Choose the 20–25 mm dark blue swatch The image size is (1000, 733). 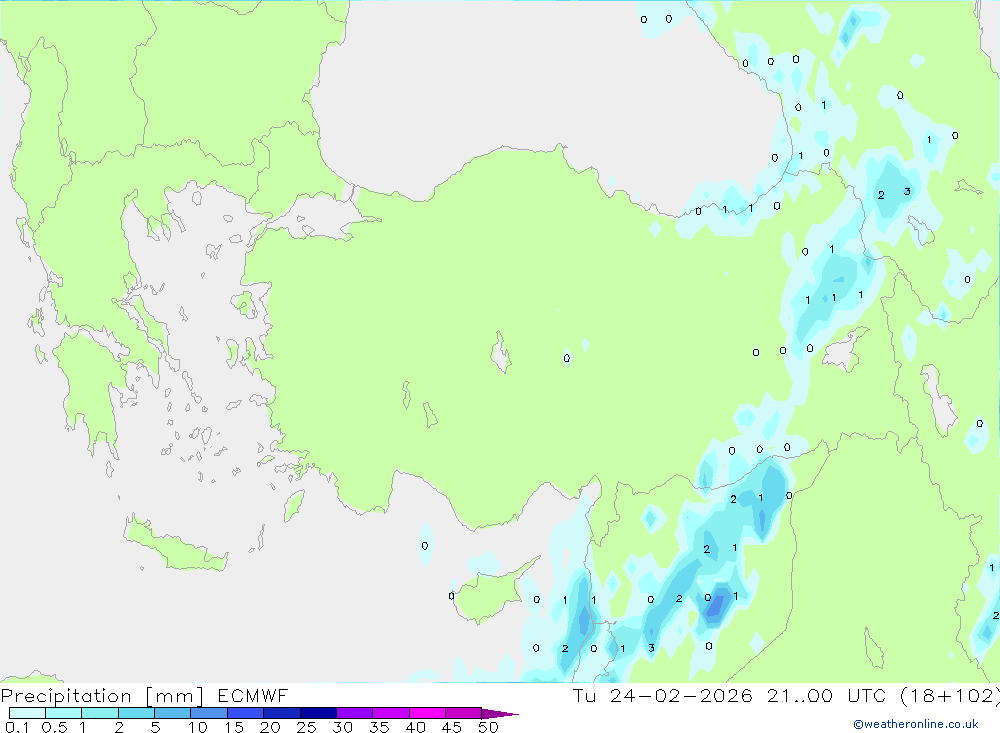tap(282, 713)
